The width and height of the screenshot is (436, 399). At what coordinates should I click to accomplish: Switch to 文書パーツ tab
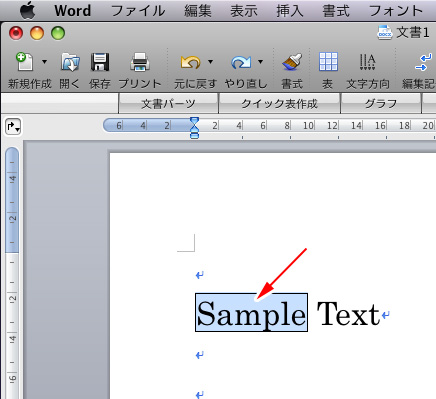tap(168, 104)
